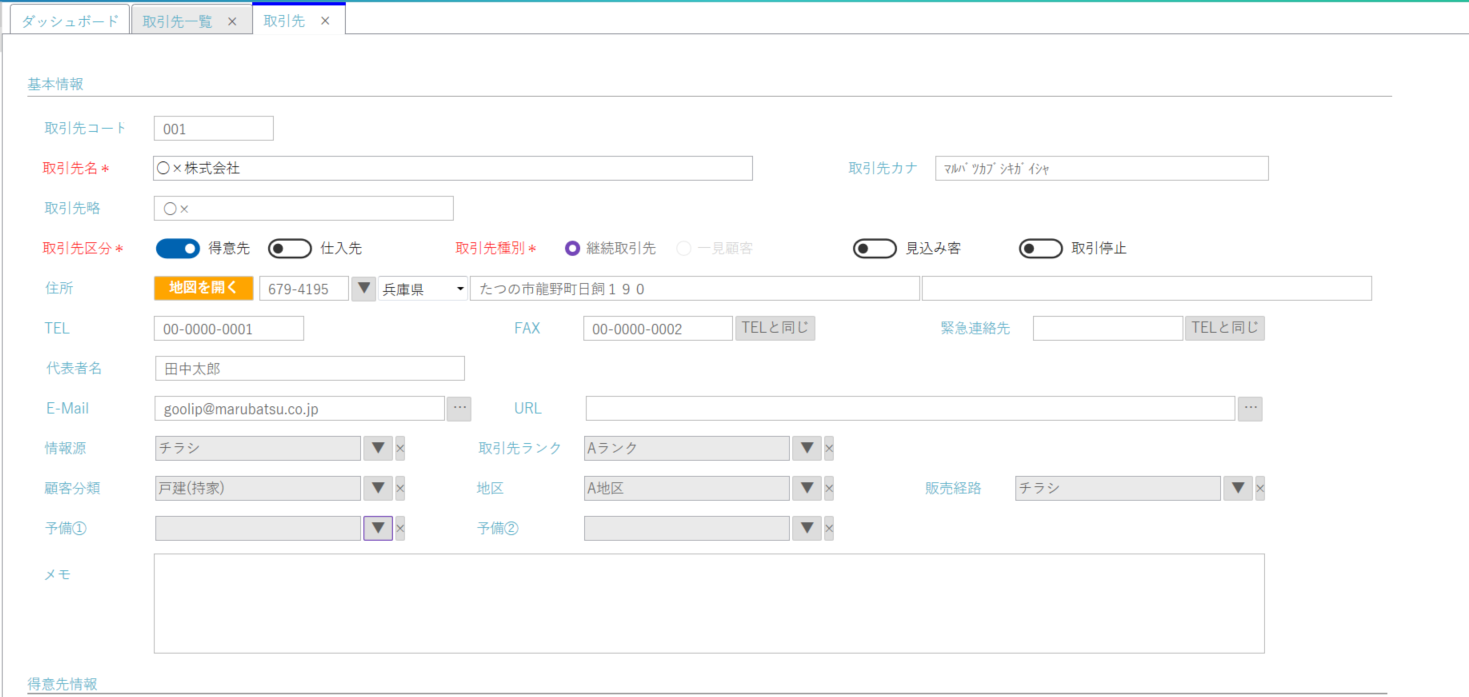Click the 基本情報 section heading
This screenshot has height=697, width=1469.
click(55, 84)
